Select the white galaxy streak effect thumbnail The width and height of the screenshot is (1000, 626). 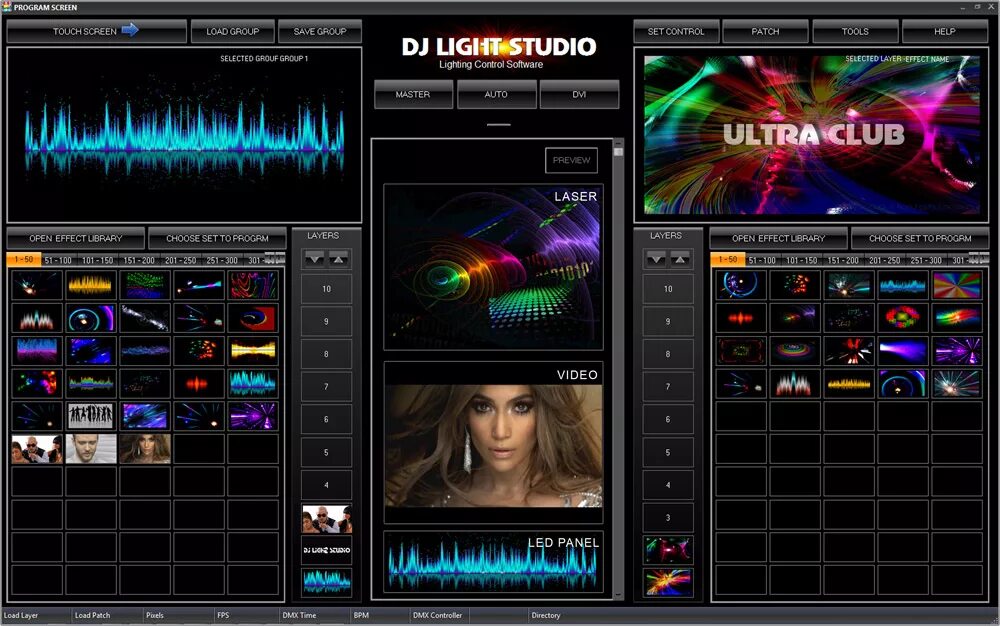click(145, 317)
